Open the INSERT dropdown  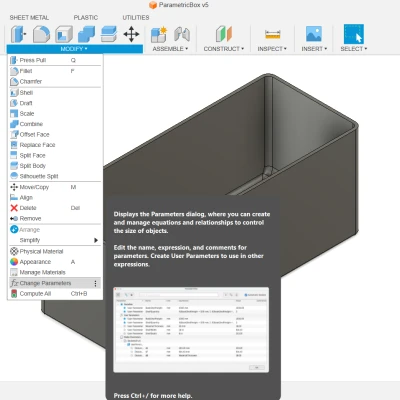(314, 49)
